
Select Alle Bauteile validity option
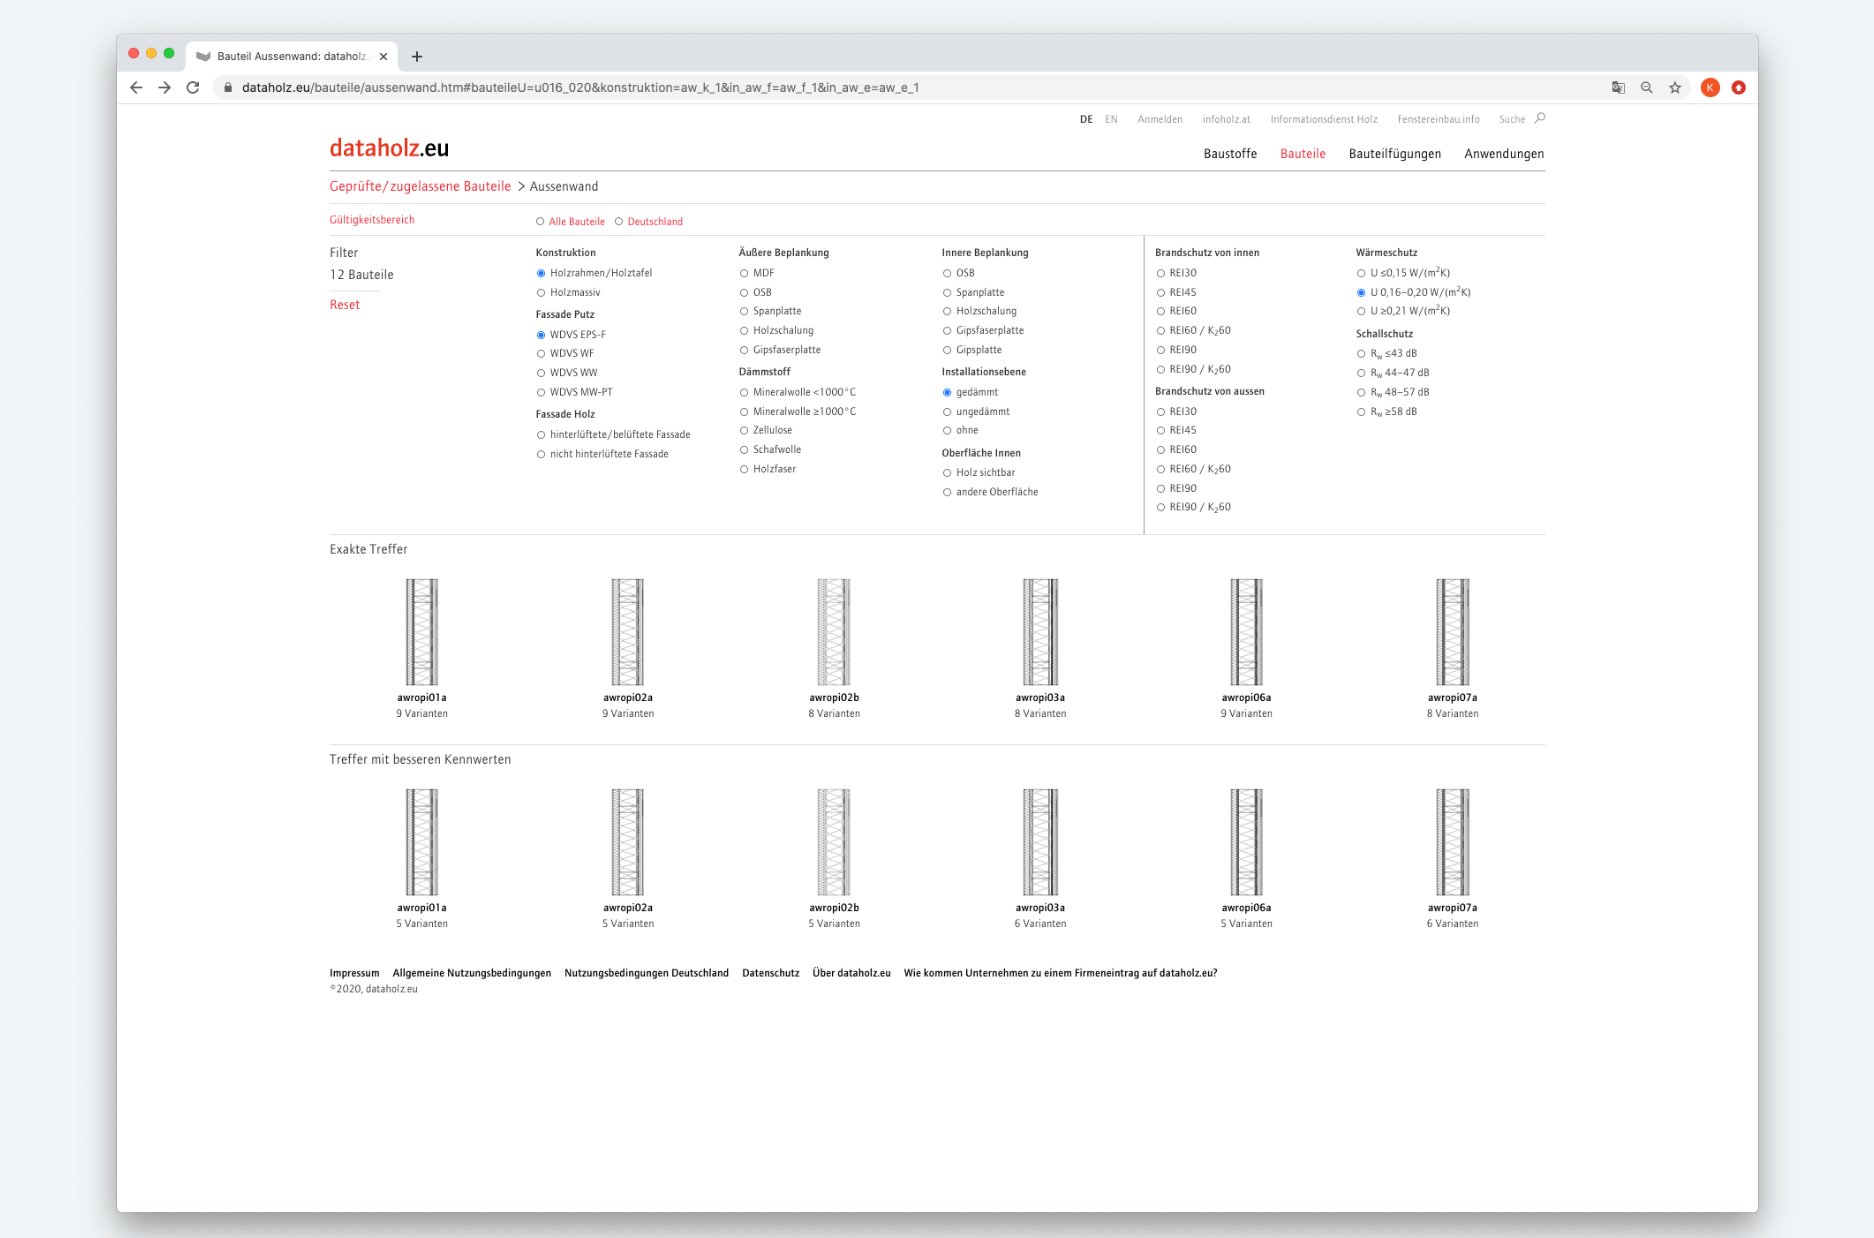540,222
